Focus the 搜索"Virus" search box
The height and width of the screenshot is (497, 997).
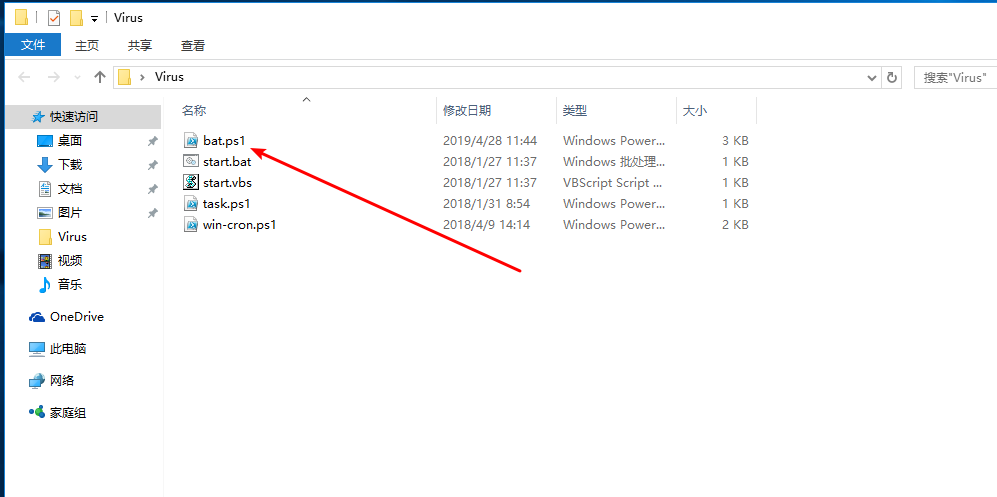[x=955, y=78]
